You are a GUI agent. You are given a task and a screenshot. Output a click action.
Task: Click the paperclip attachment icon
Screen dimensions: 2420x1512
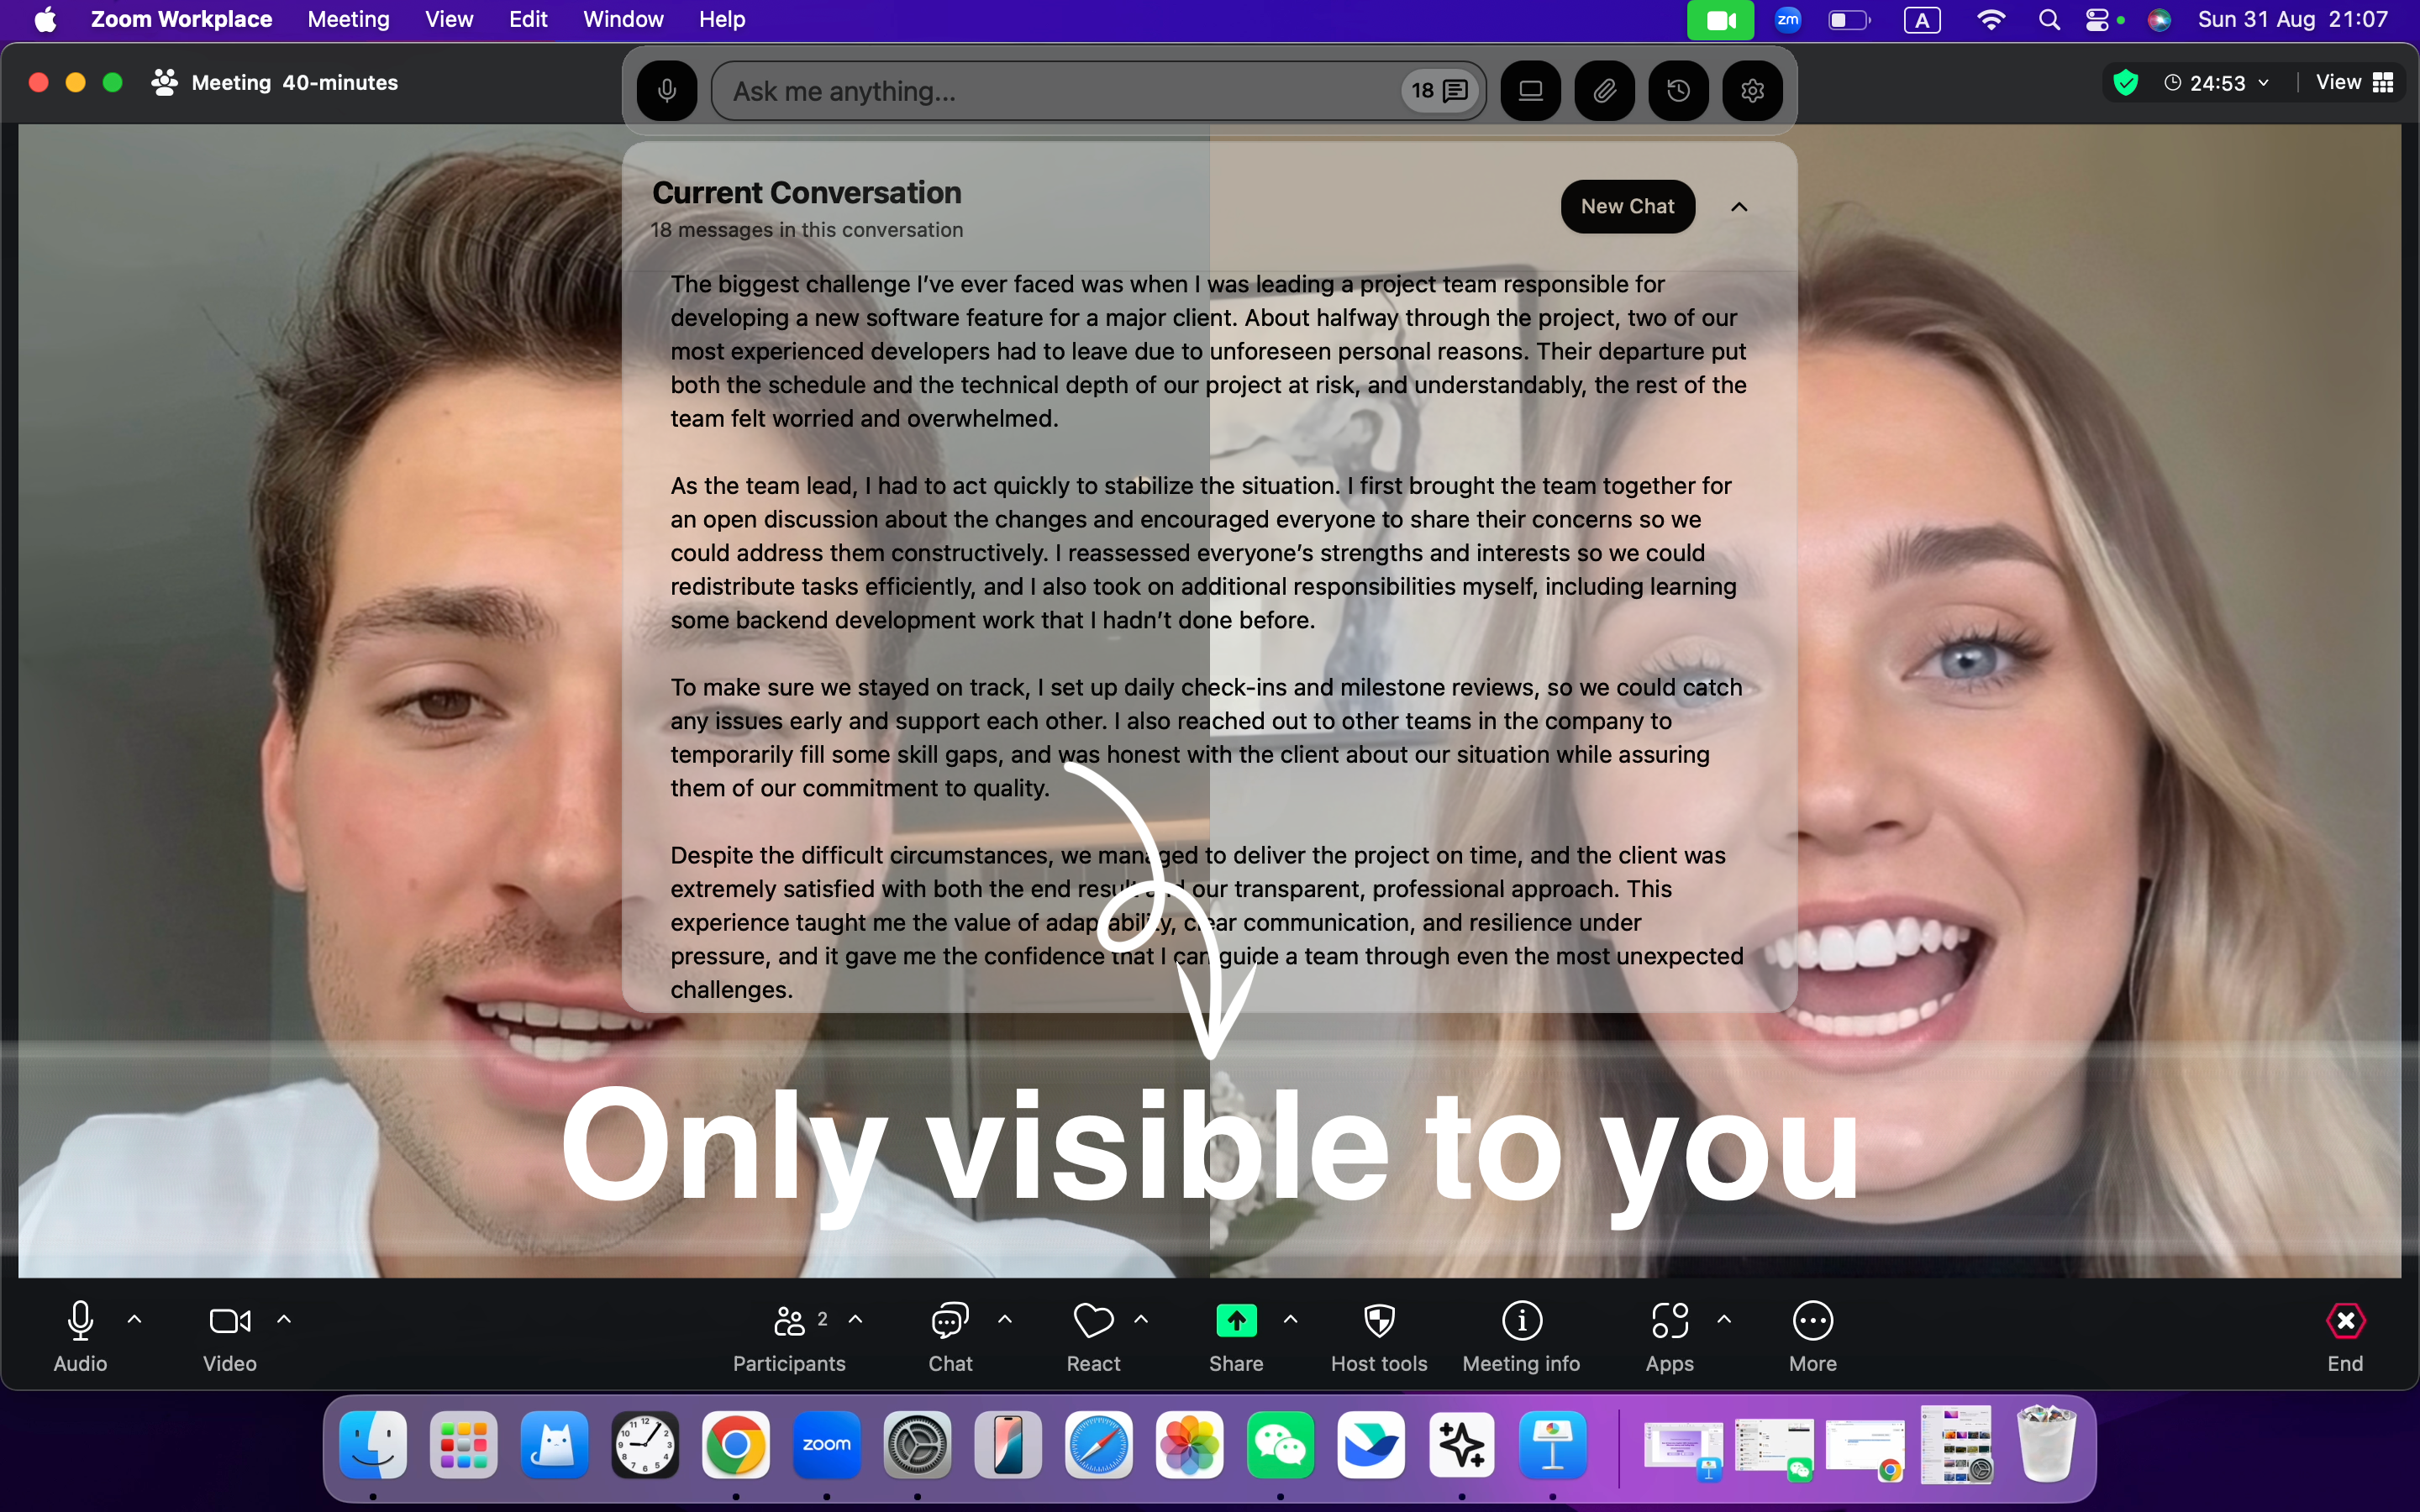pyautogui.click(x=1604, y=91)
